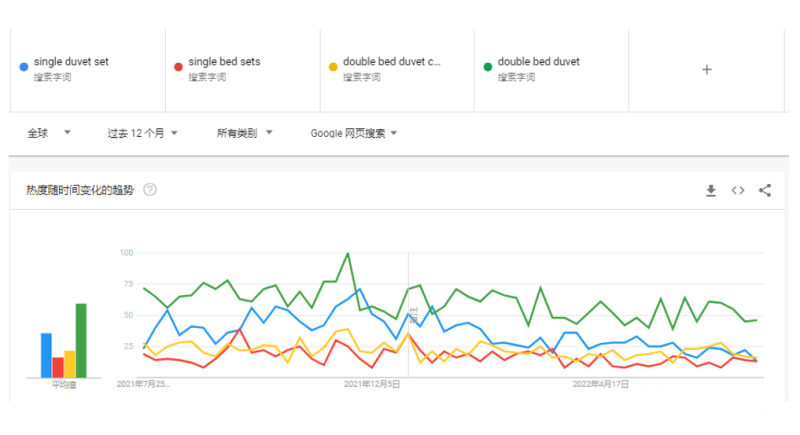Click the green line peak at 100

click(347, 254)
